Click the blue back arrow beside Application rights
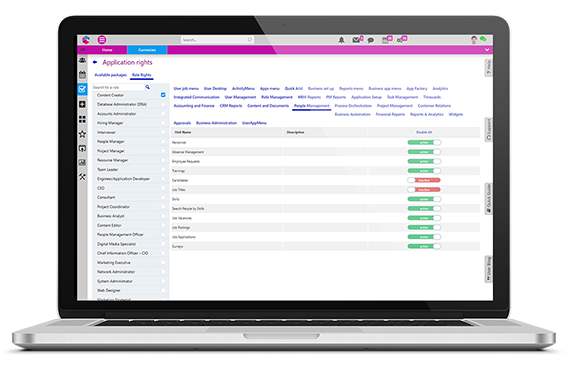570x383 pixels. pyautogui.click(x=95, y=63)
